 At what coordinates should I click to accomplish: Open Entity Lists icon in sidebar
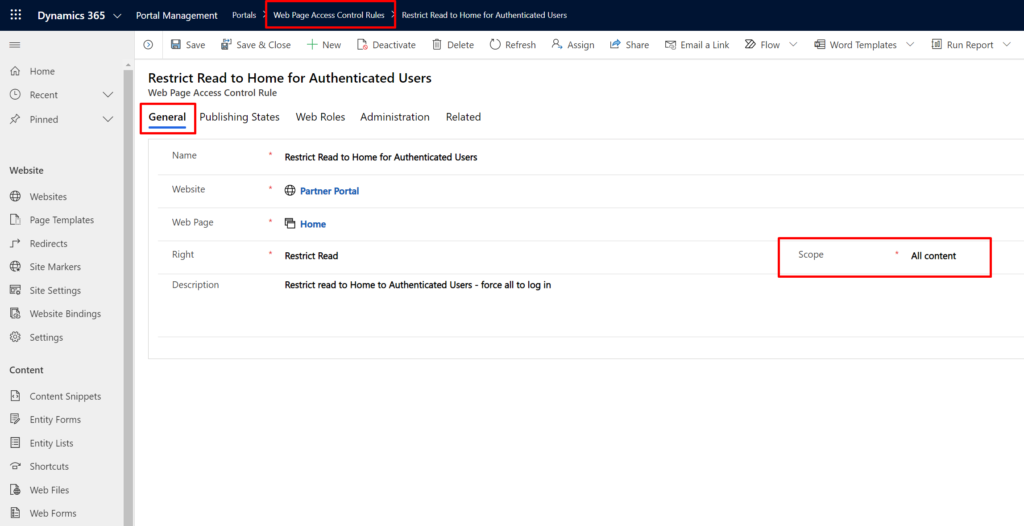(x=16, y=443)
